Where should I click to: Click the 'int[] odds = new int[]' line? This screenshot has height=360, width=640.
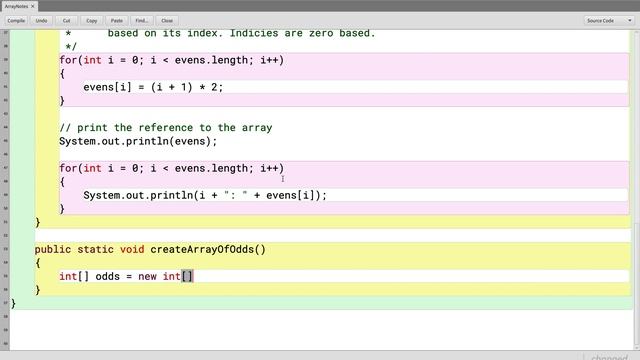tap(126, 276)
